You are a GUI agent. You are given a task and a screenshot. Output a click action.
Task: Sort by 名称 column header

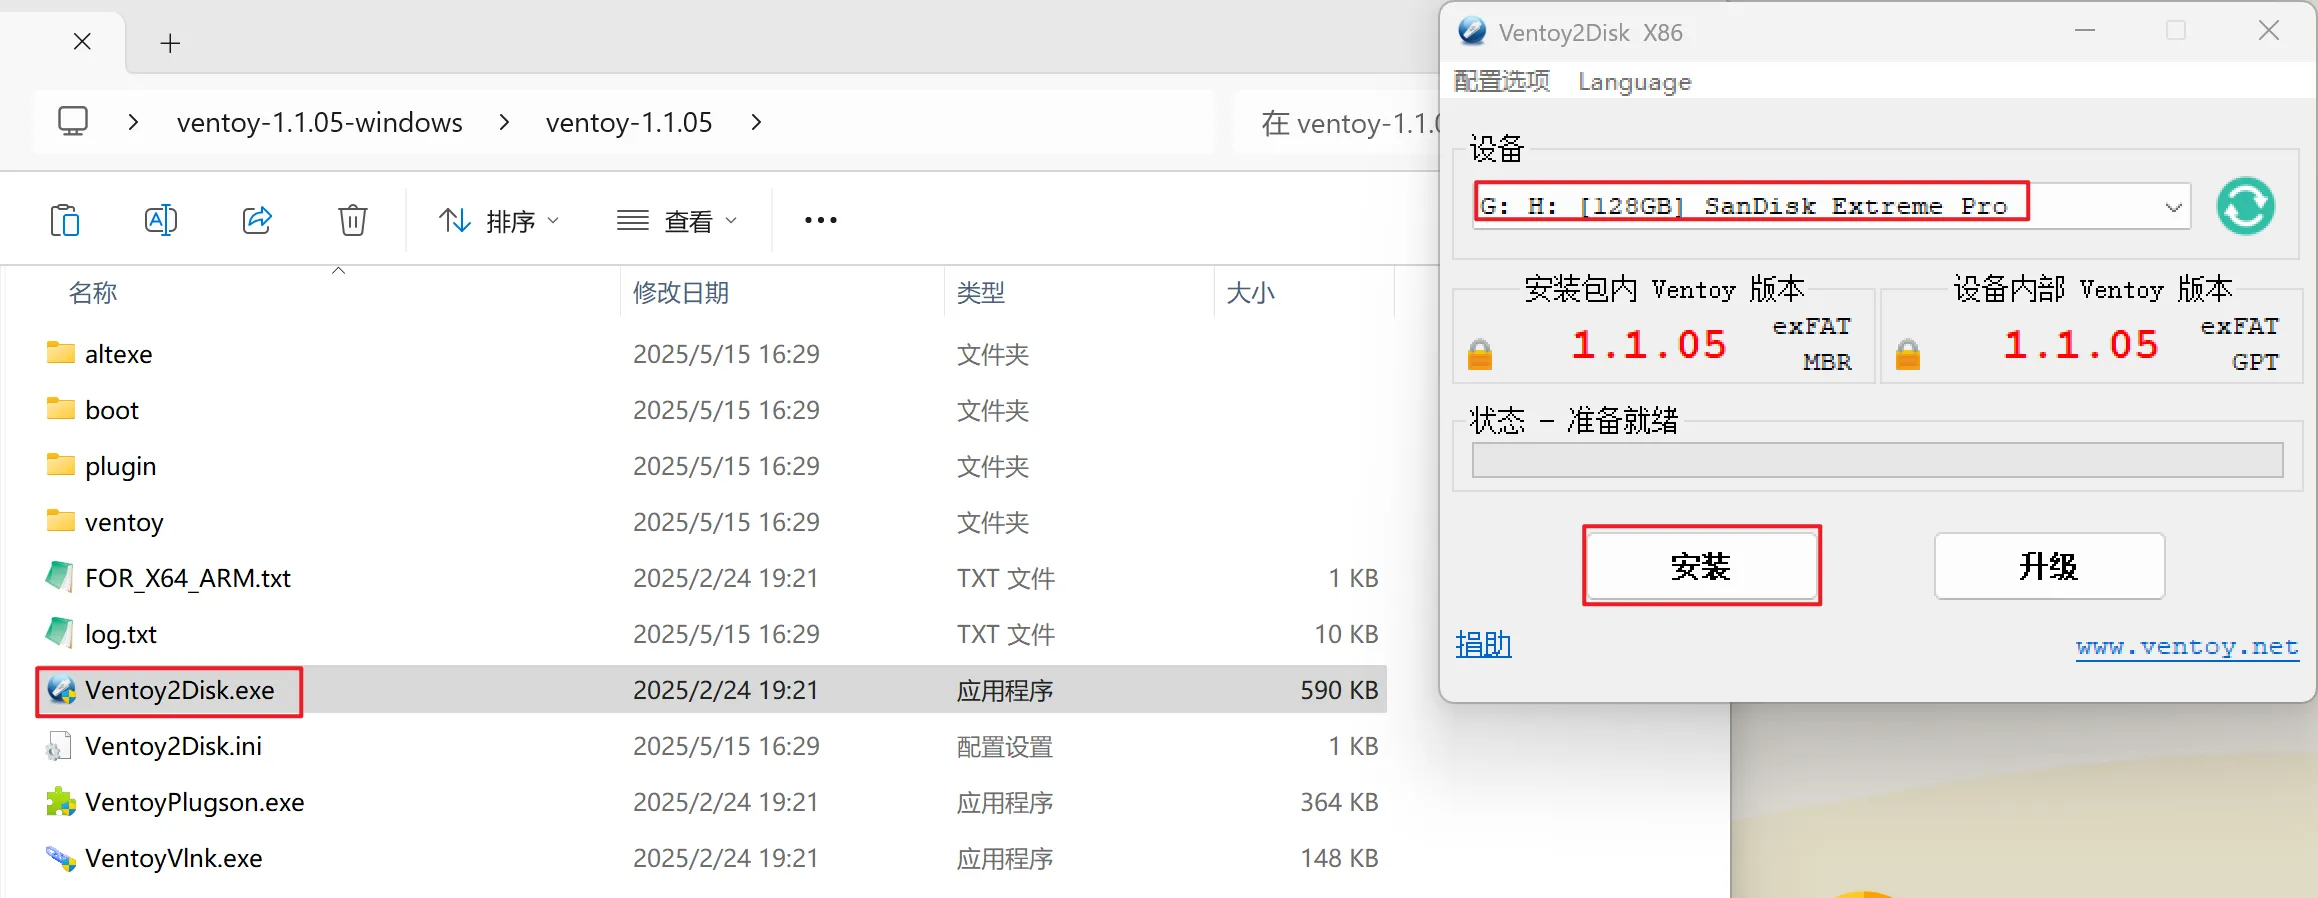click(93, 293)
